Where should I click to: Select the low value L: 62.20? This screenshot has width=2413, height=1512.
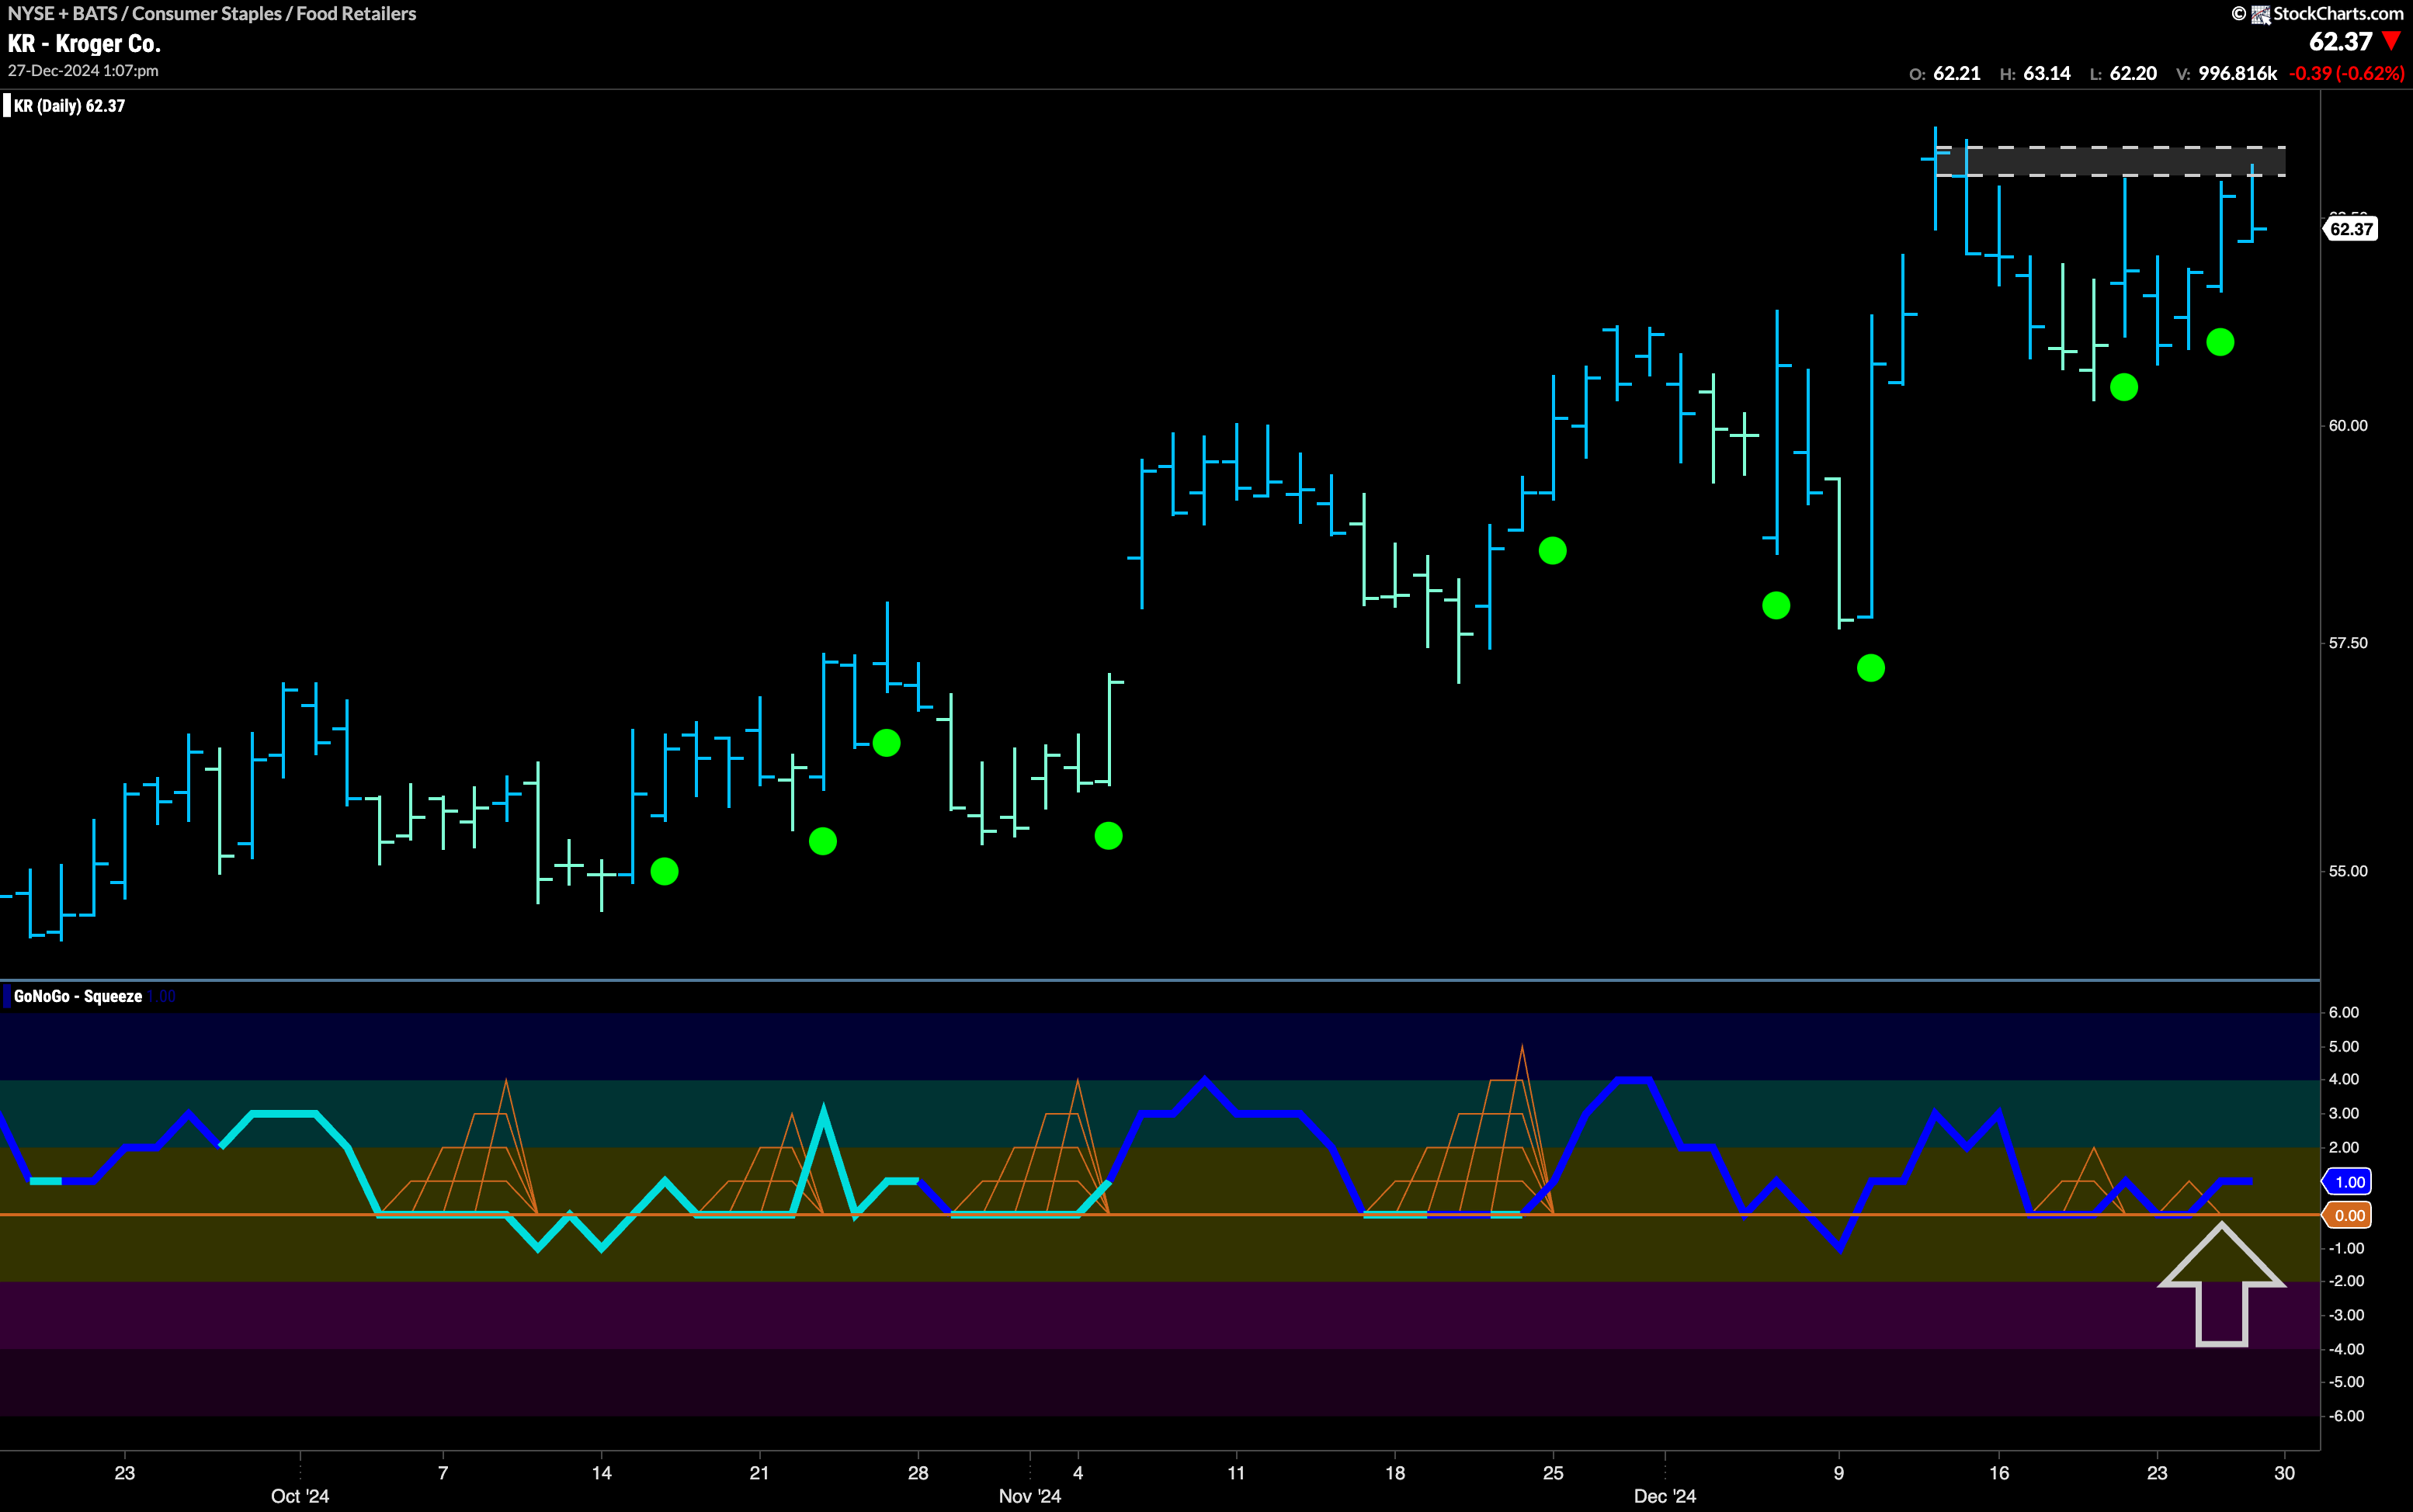pyautogui.click(x=2123, y=74)
